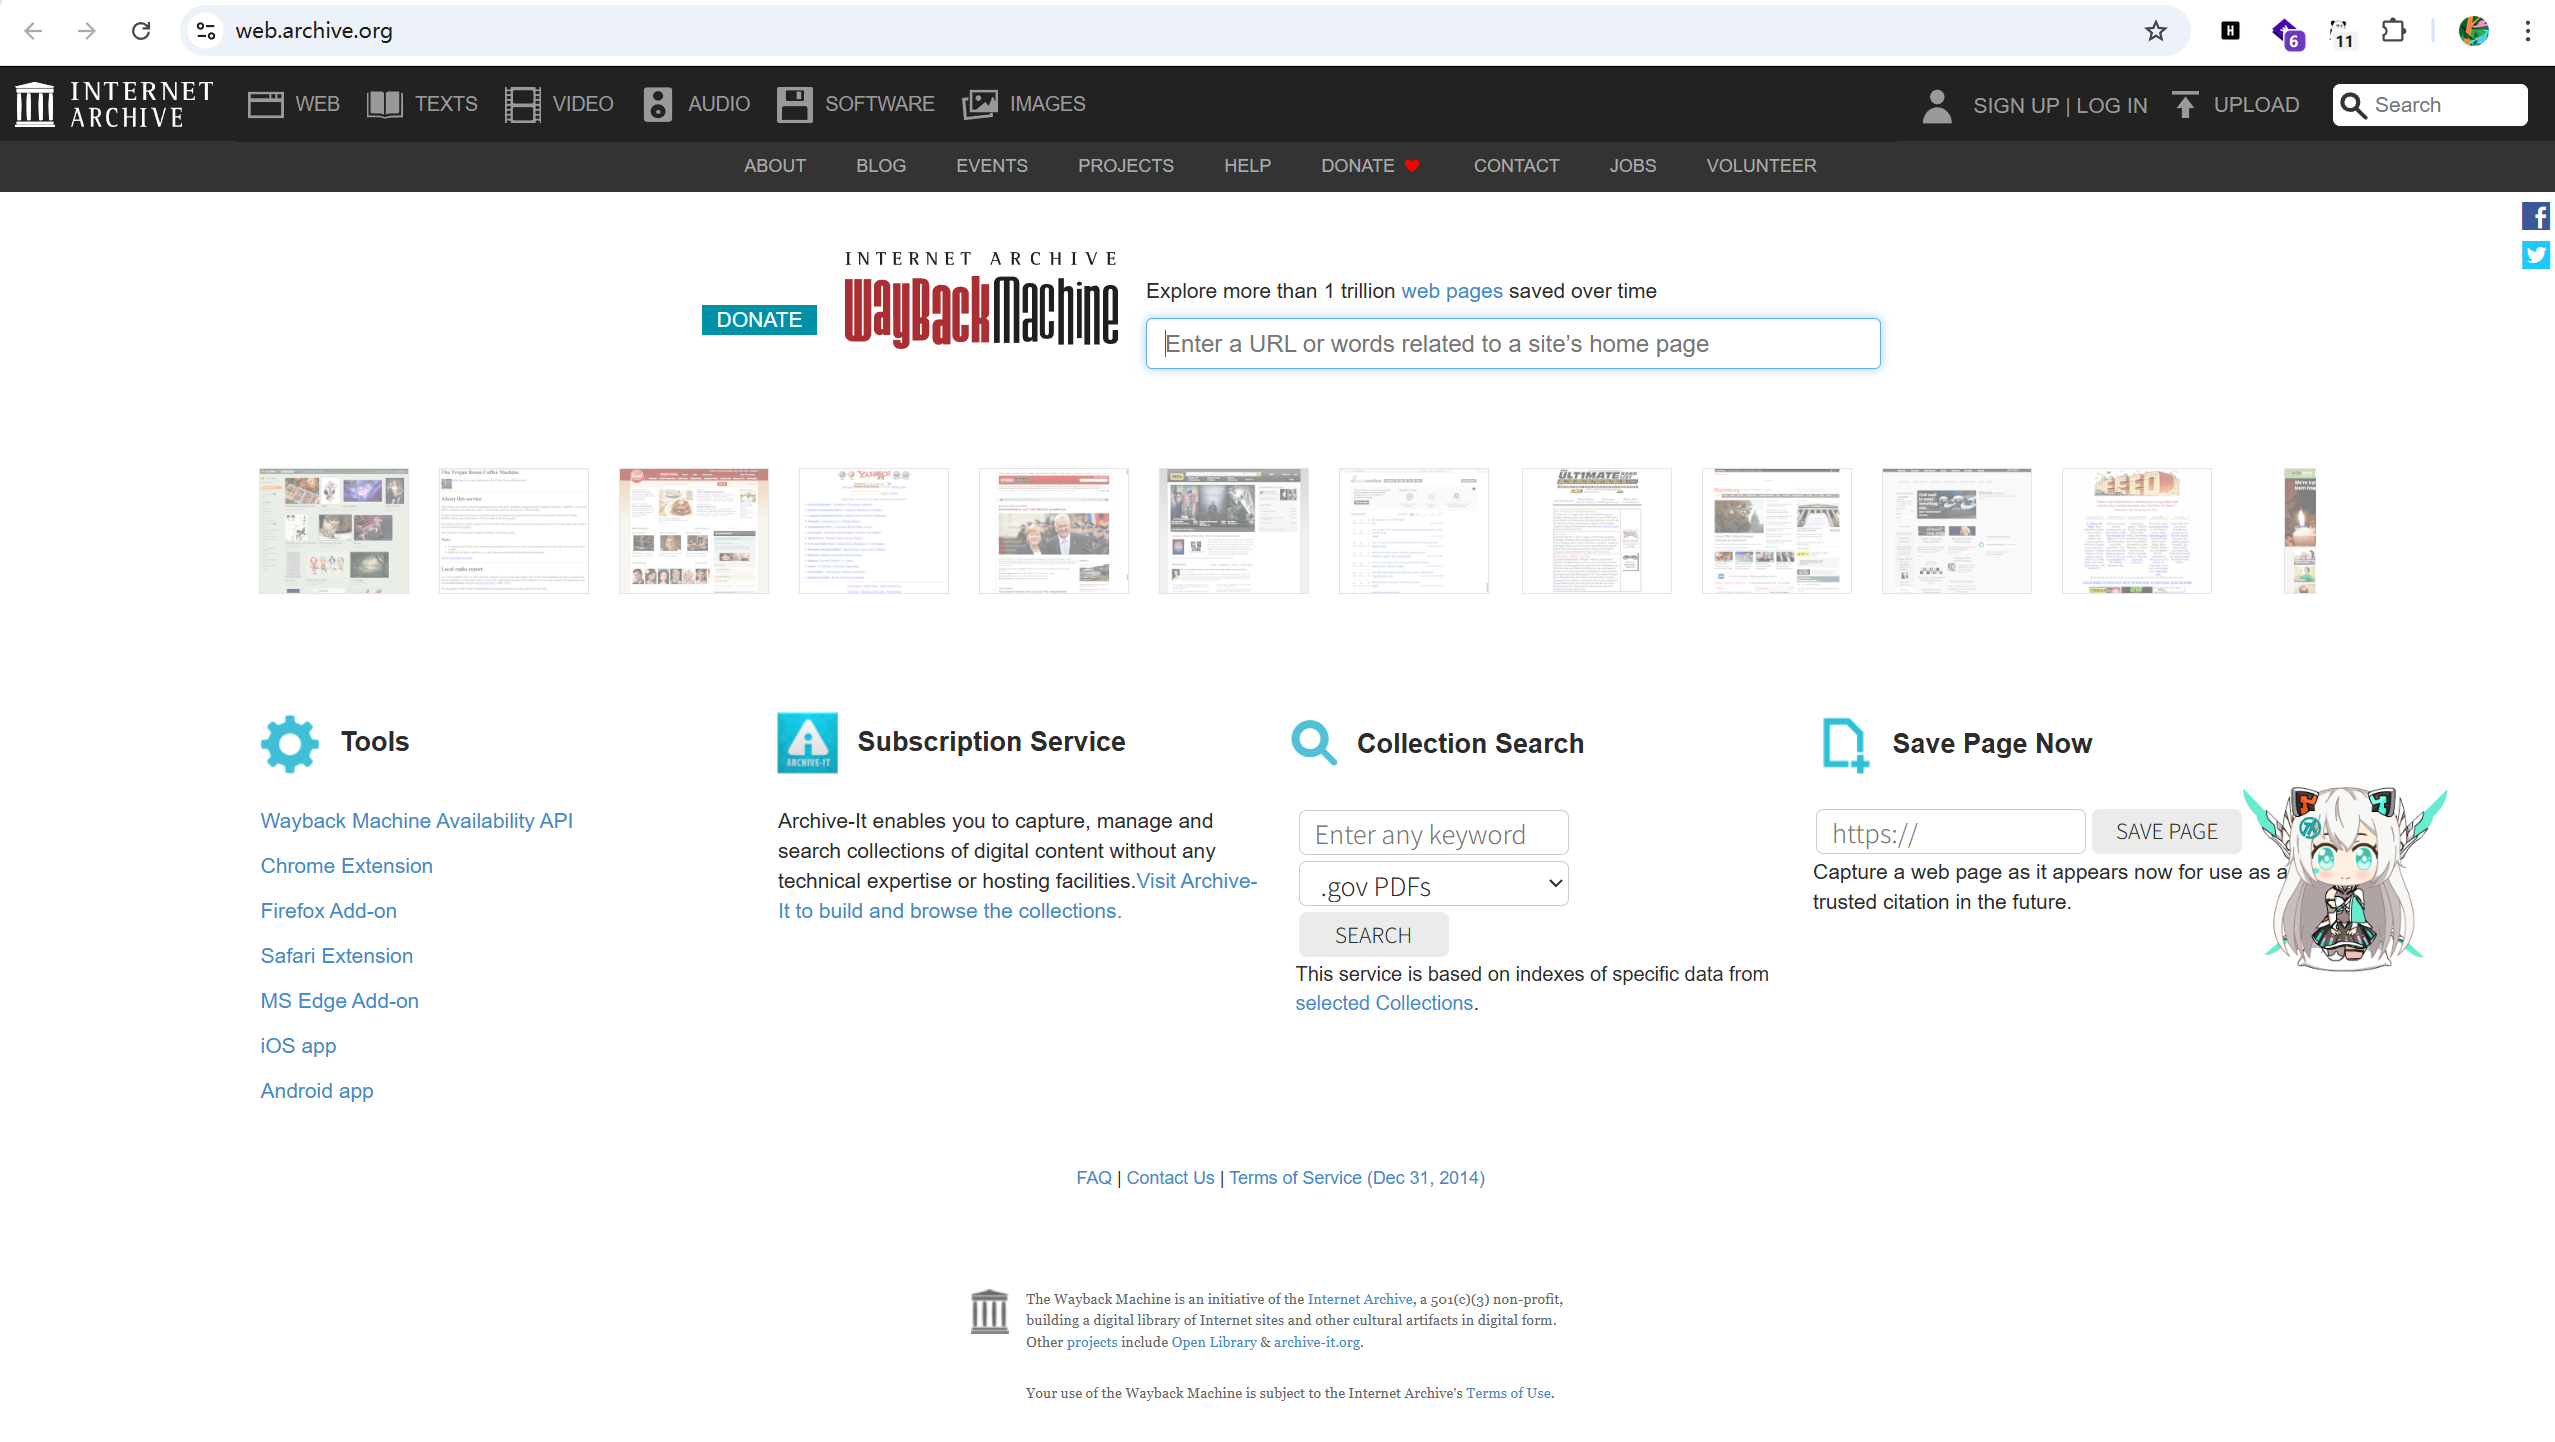Open the archive-it.org footer link
The width and height of the screenshot is (2555, 1442).
pyautogui.click(x=1317, y=1342)
